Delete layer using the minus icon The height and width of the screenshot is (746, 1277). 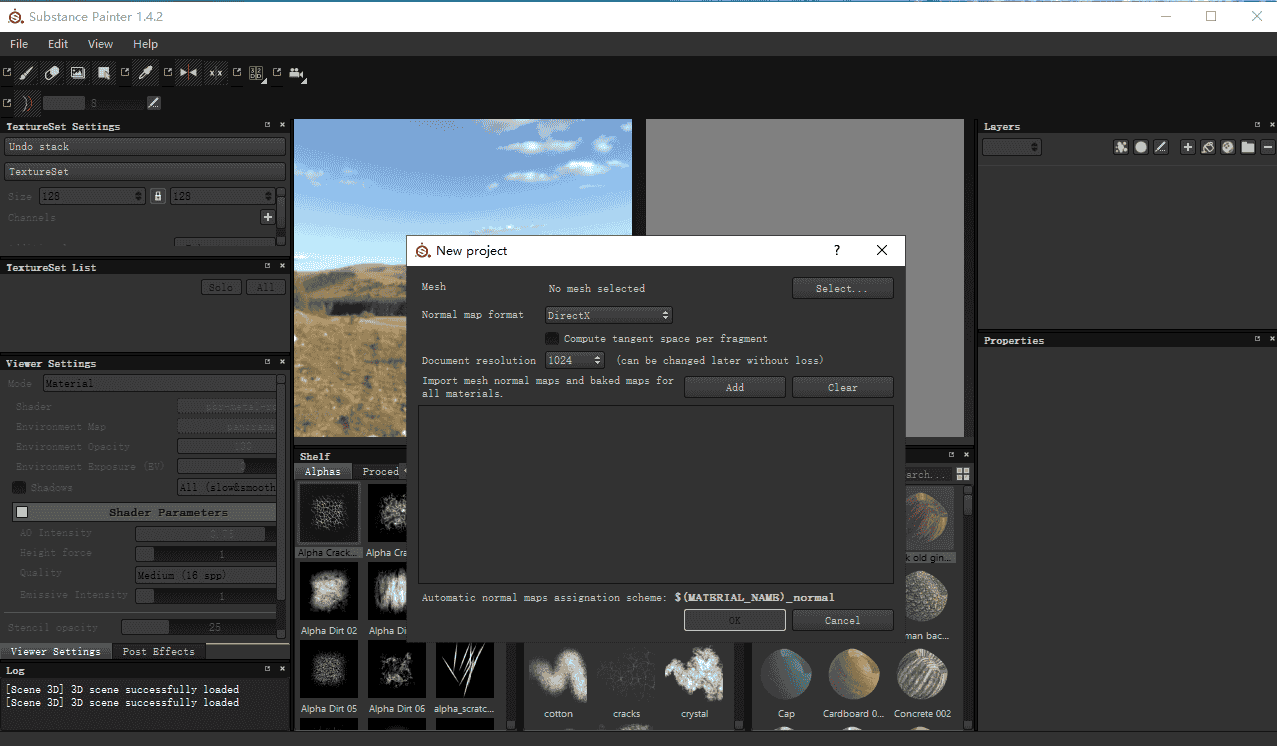(x=1266, y=146)
